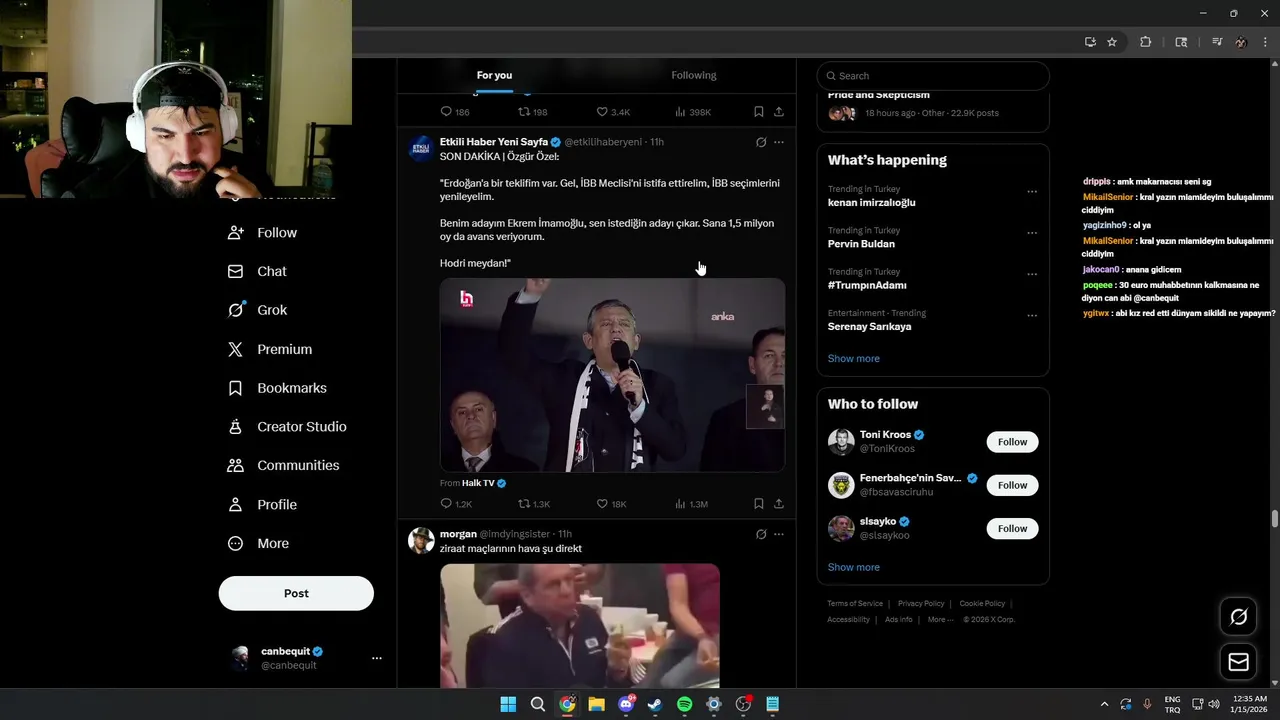This screenshot has width=1280, height=720.
Task: Switch to the Following tab
Action: (693, 76)
